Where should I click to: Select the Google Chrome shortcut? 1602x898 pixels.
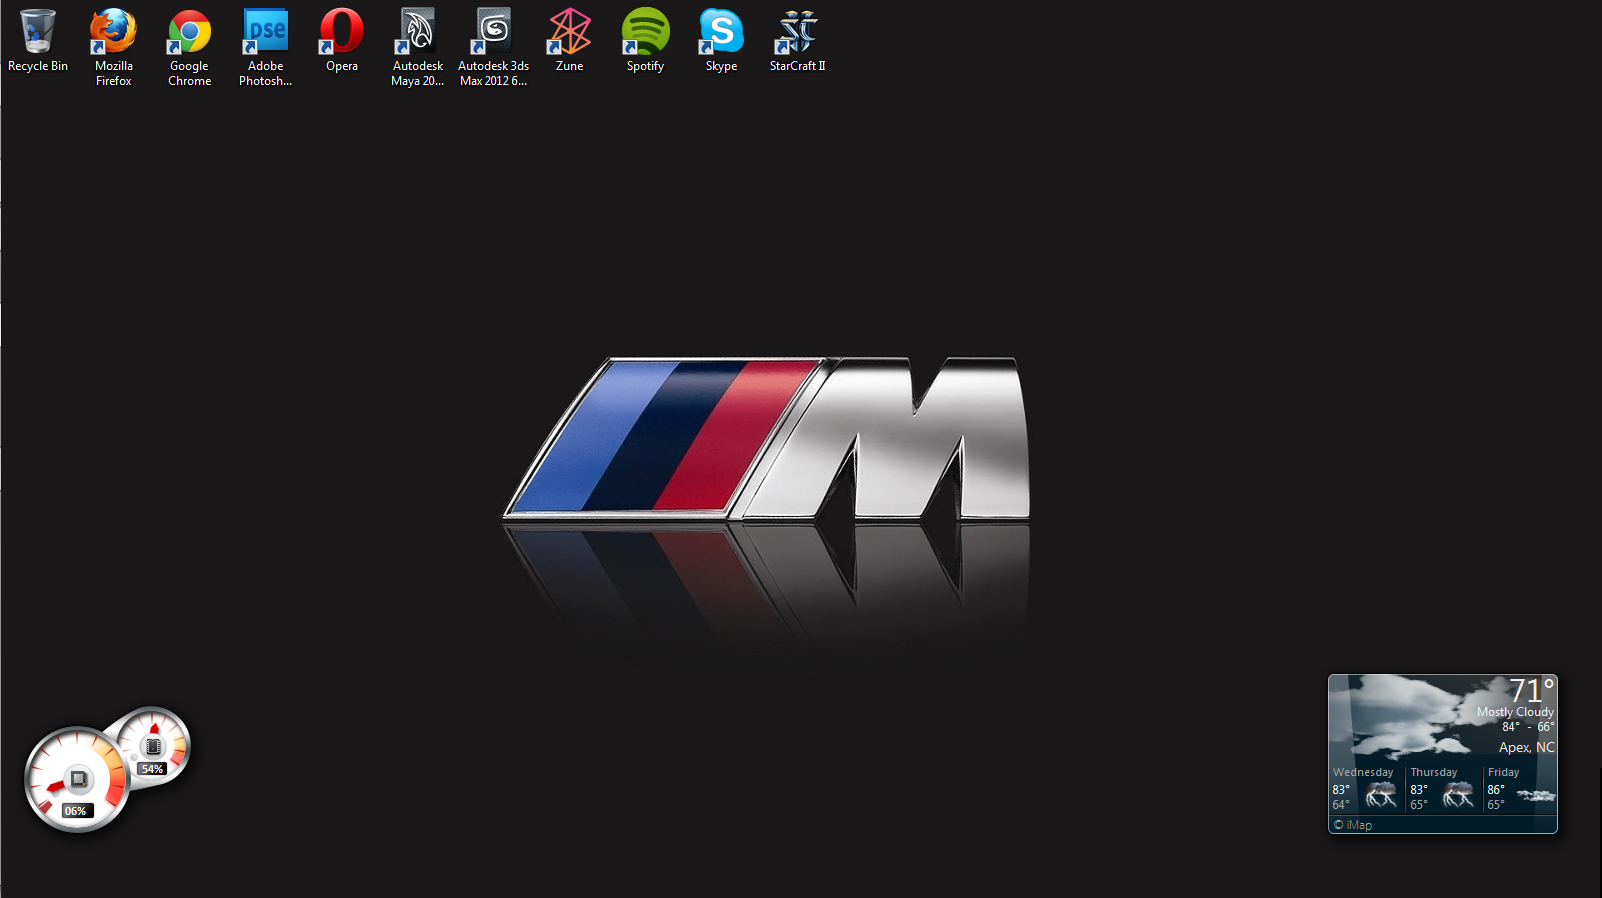coord(190,47)
